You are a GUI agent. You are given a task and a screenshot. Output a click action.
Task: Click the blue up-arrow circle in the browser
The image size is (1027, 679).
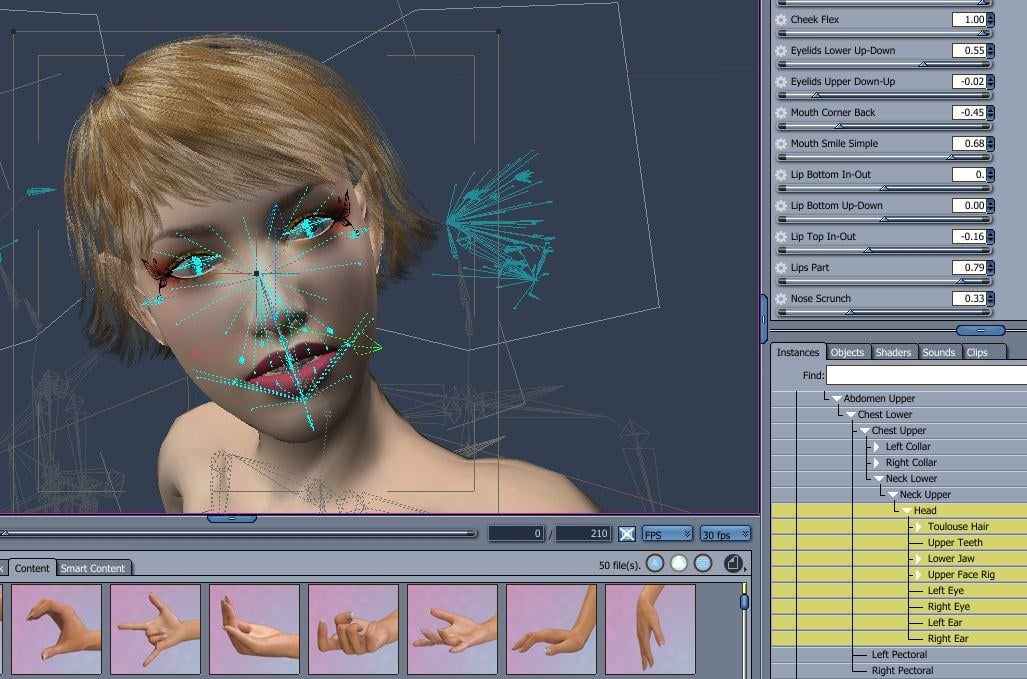(655, 563)
